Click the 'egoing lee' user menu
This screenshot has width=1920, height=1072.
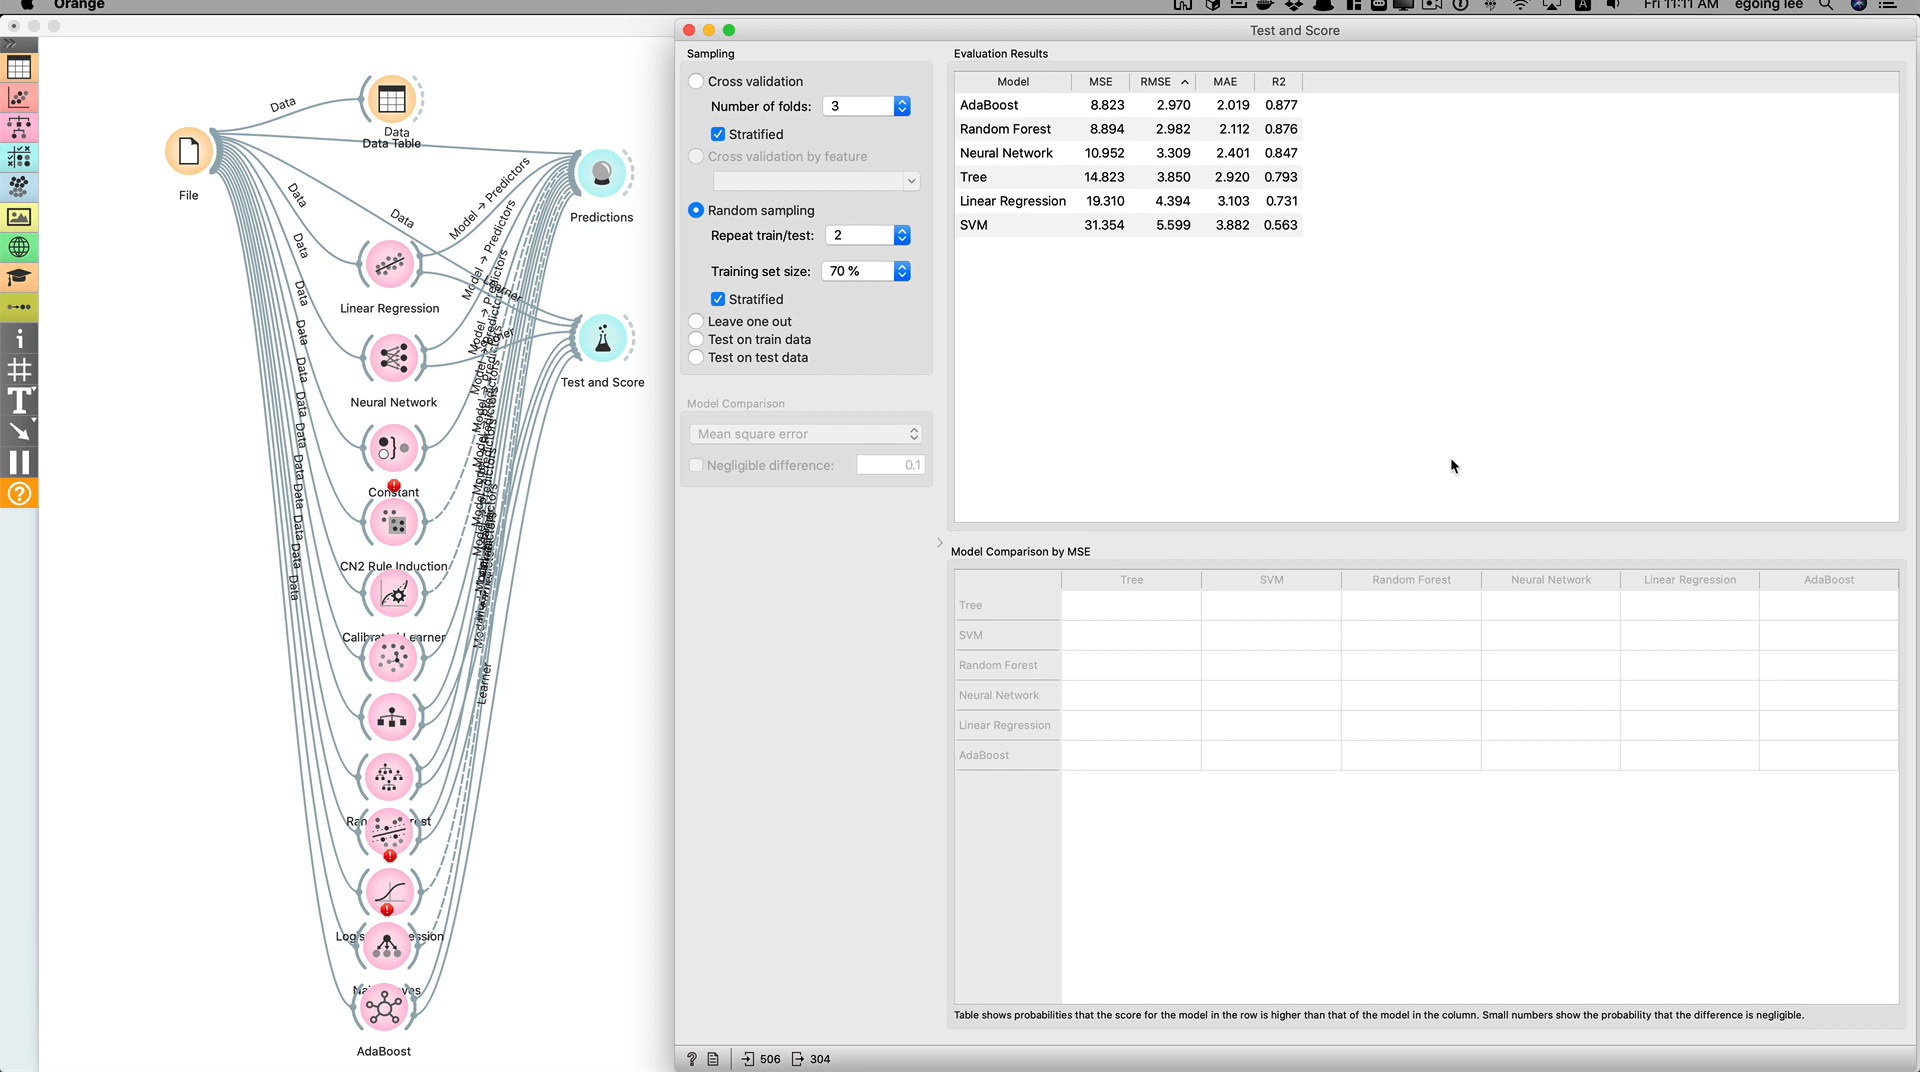point(1768,5)
